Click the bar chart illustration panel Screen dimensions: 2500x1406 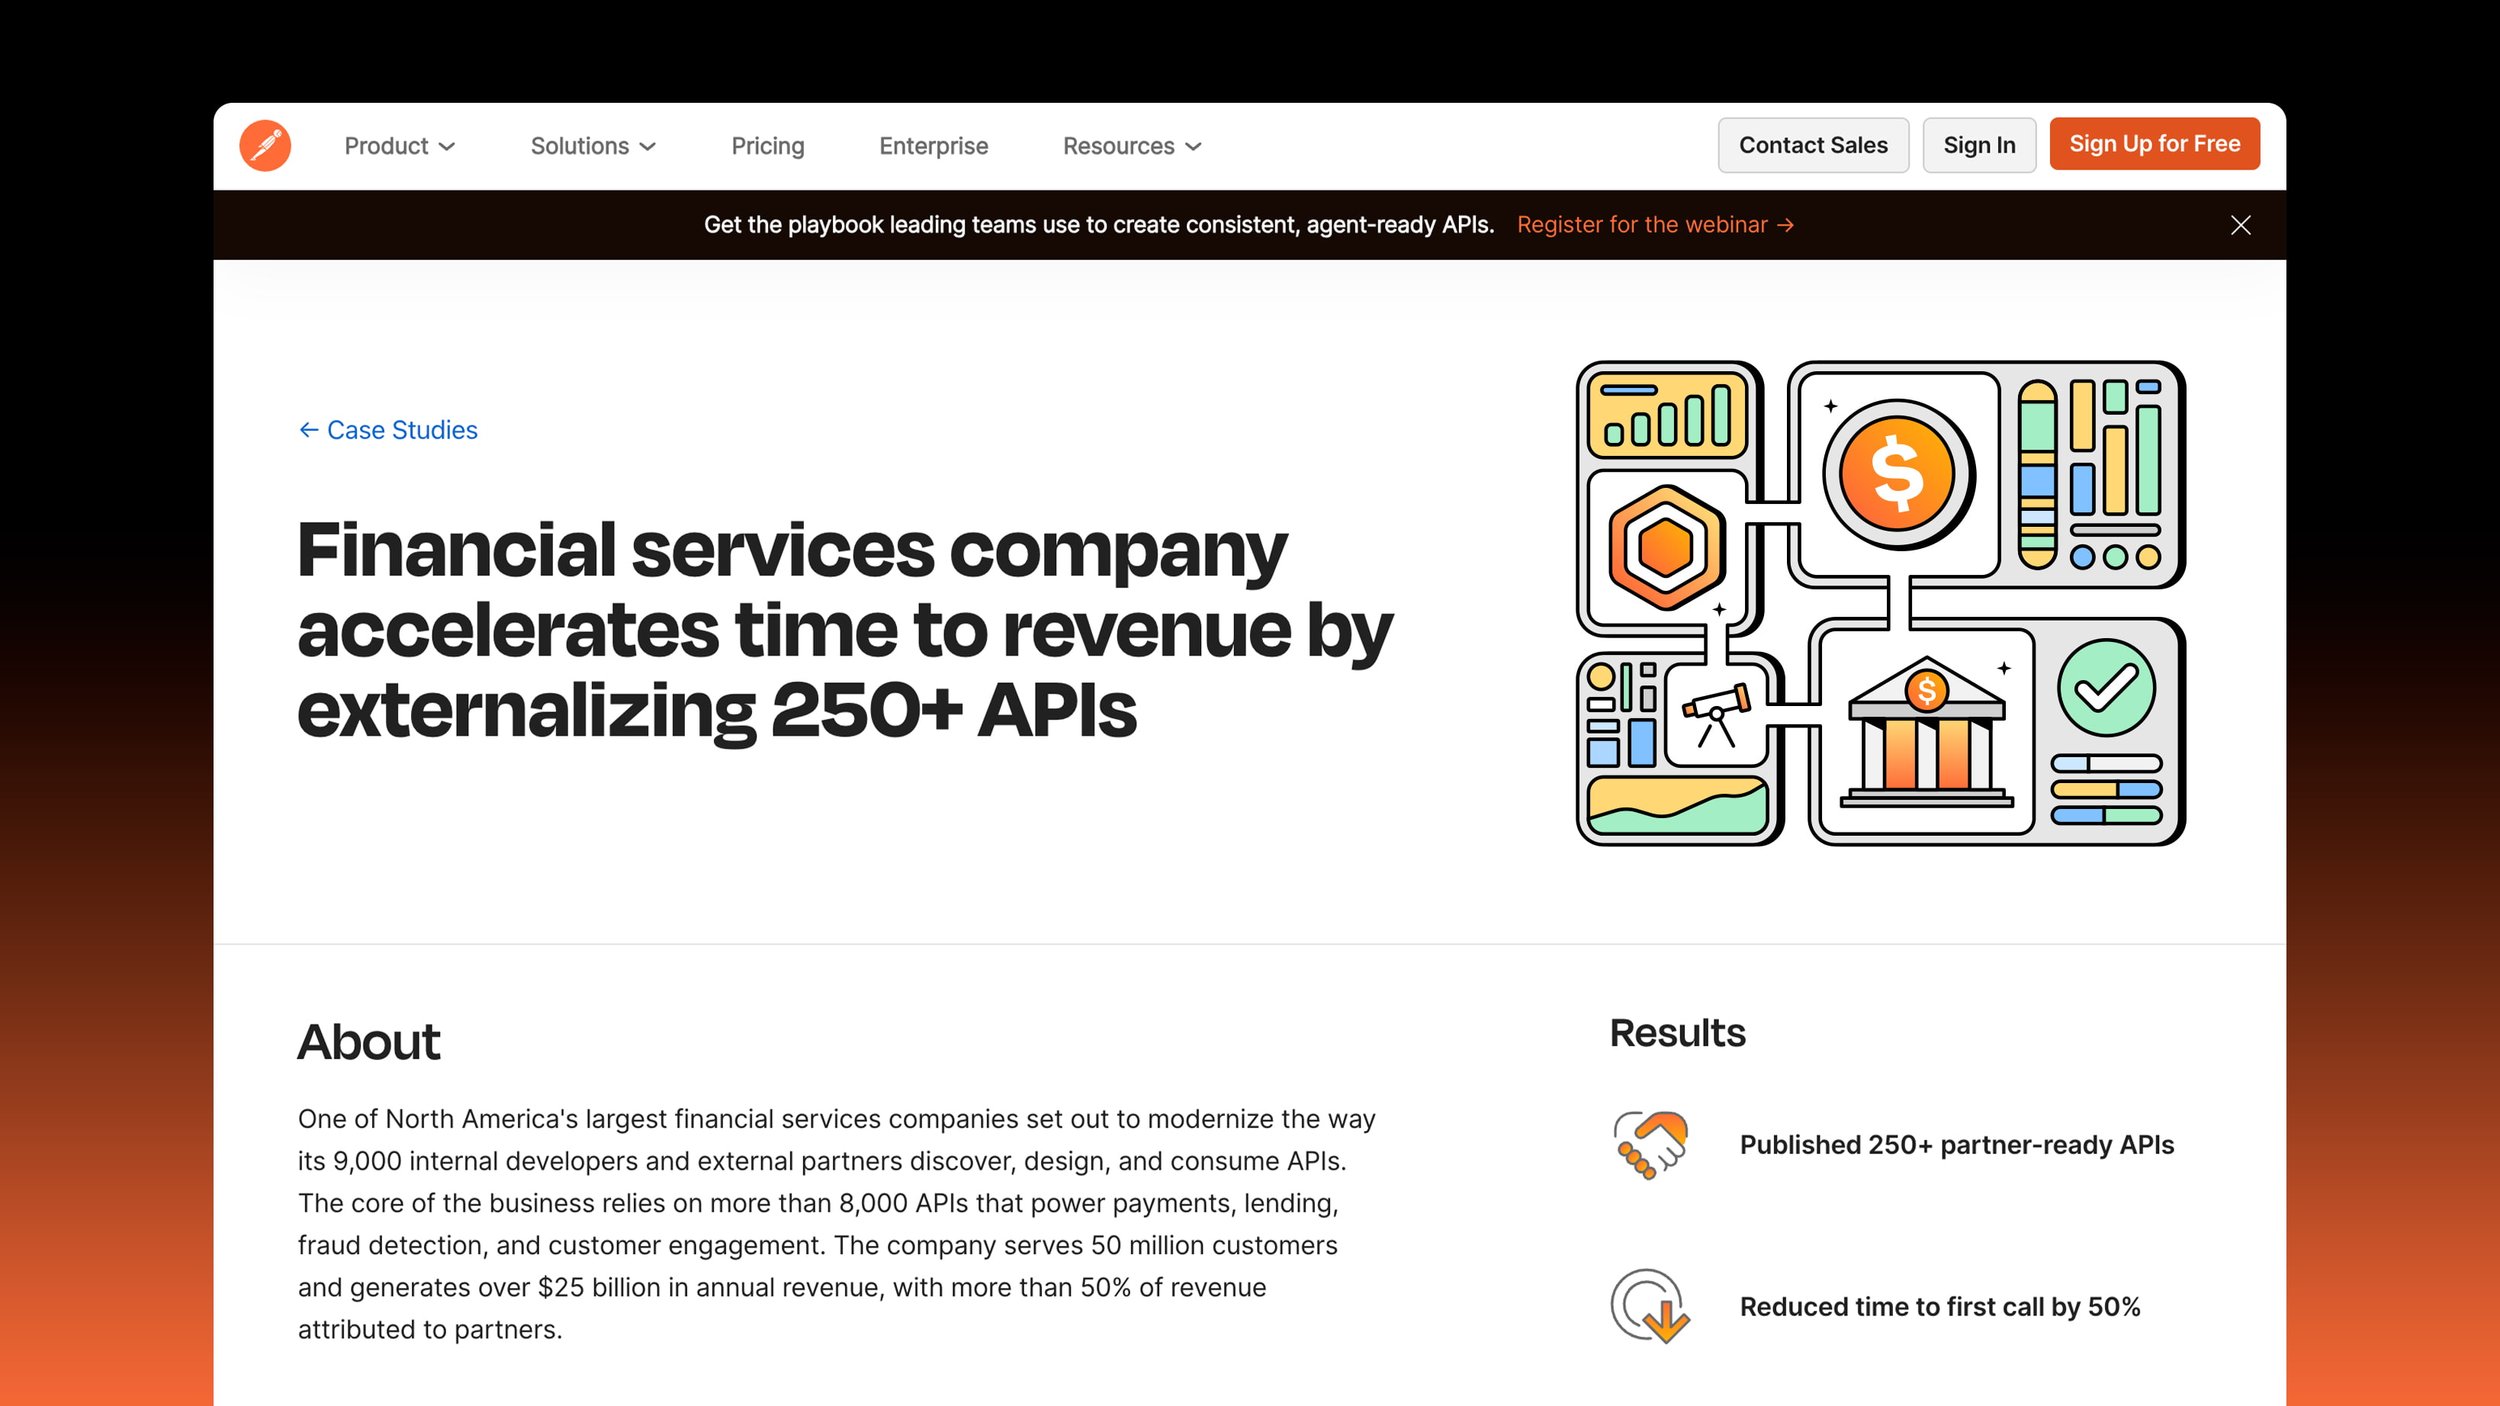pos(1667,415)
